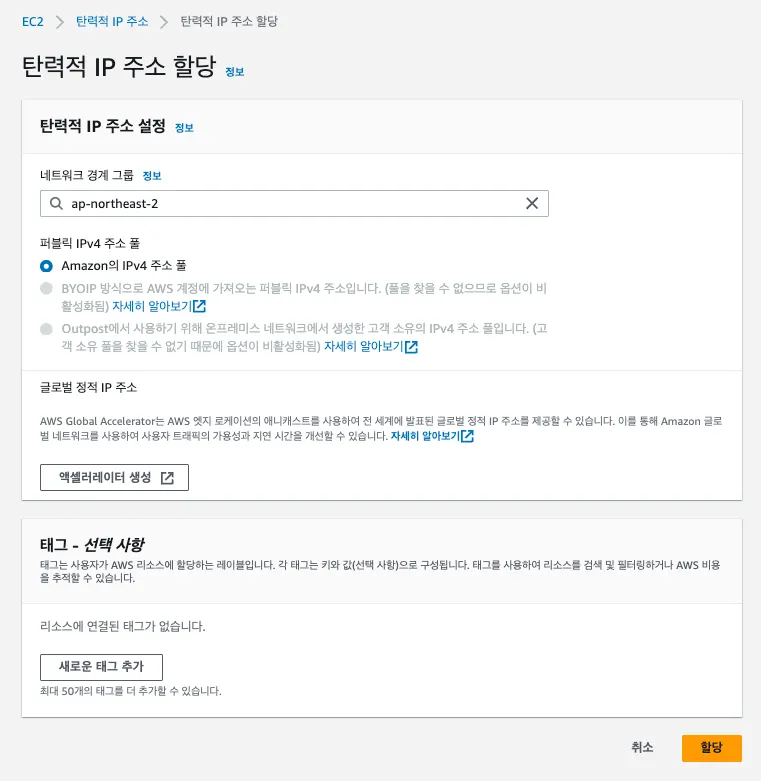
Task: Click the external link icon on the 액셀러레이터 생성 button
Action: [167, 478]
